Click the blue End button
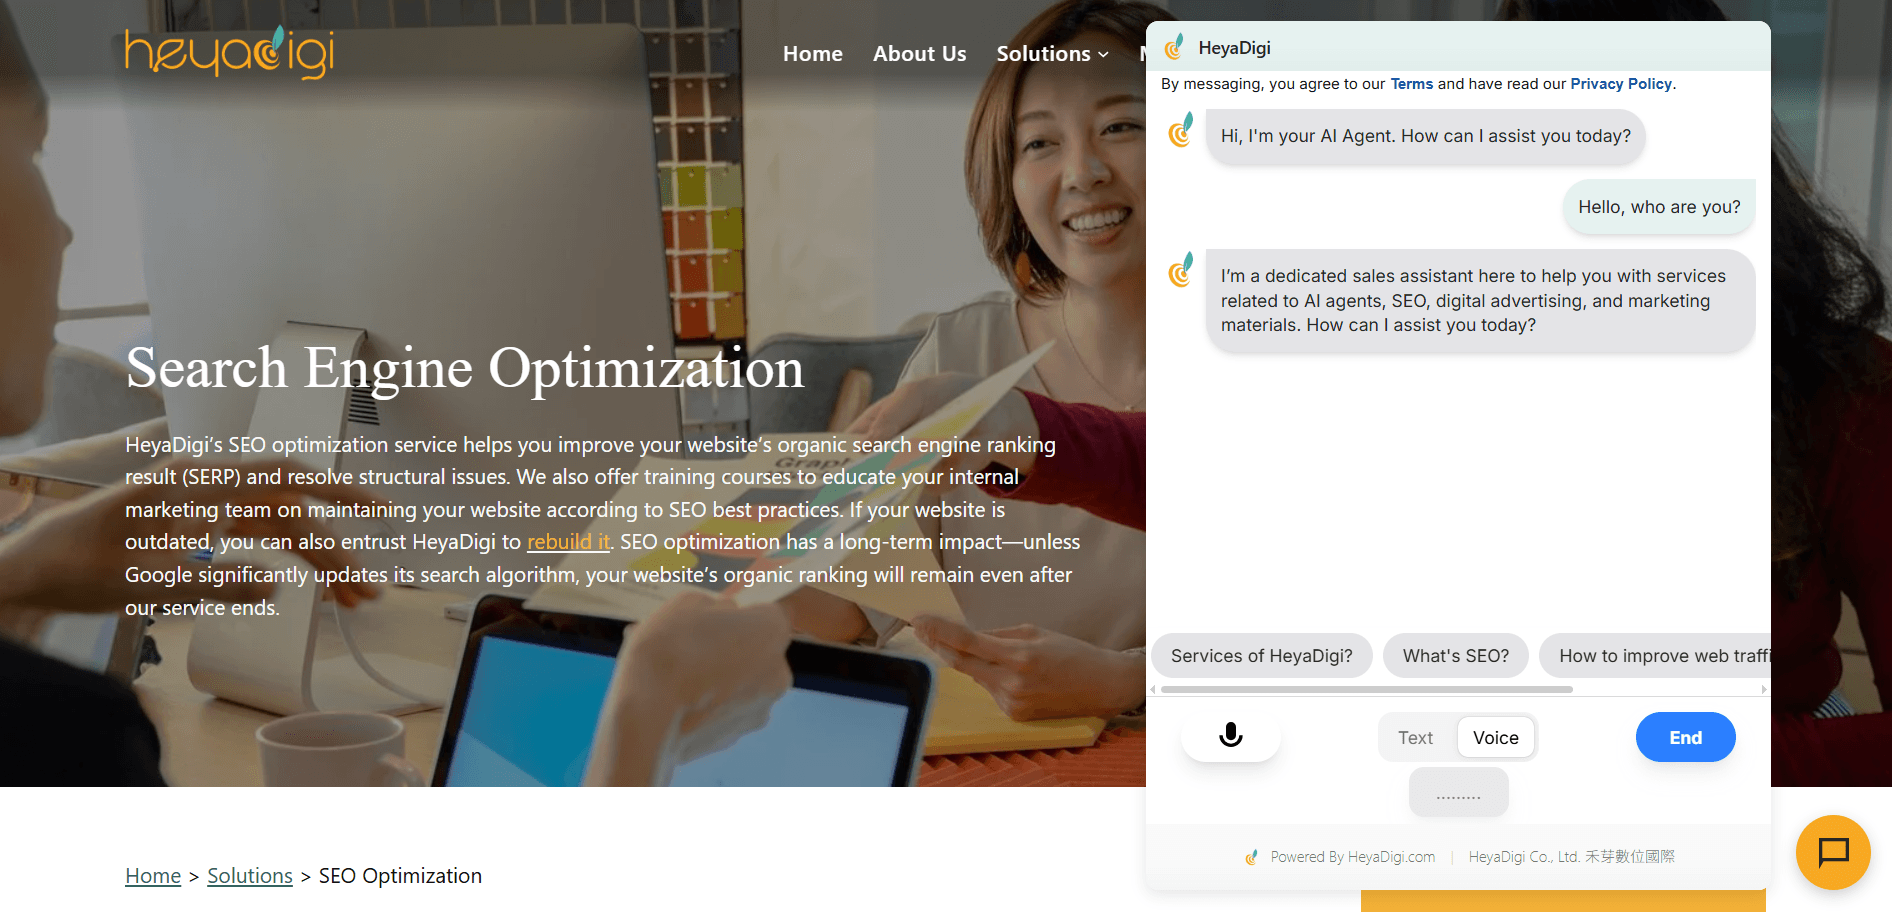The height and width of the screenshot is (912, 1892). pyautogui.click(x=1685, y=737)
